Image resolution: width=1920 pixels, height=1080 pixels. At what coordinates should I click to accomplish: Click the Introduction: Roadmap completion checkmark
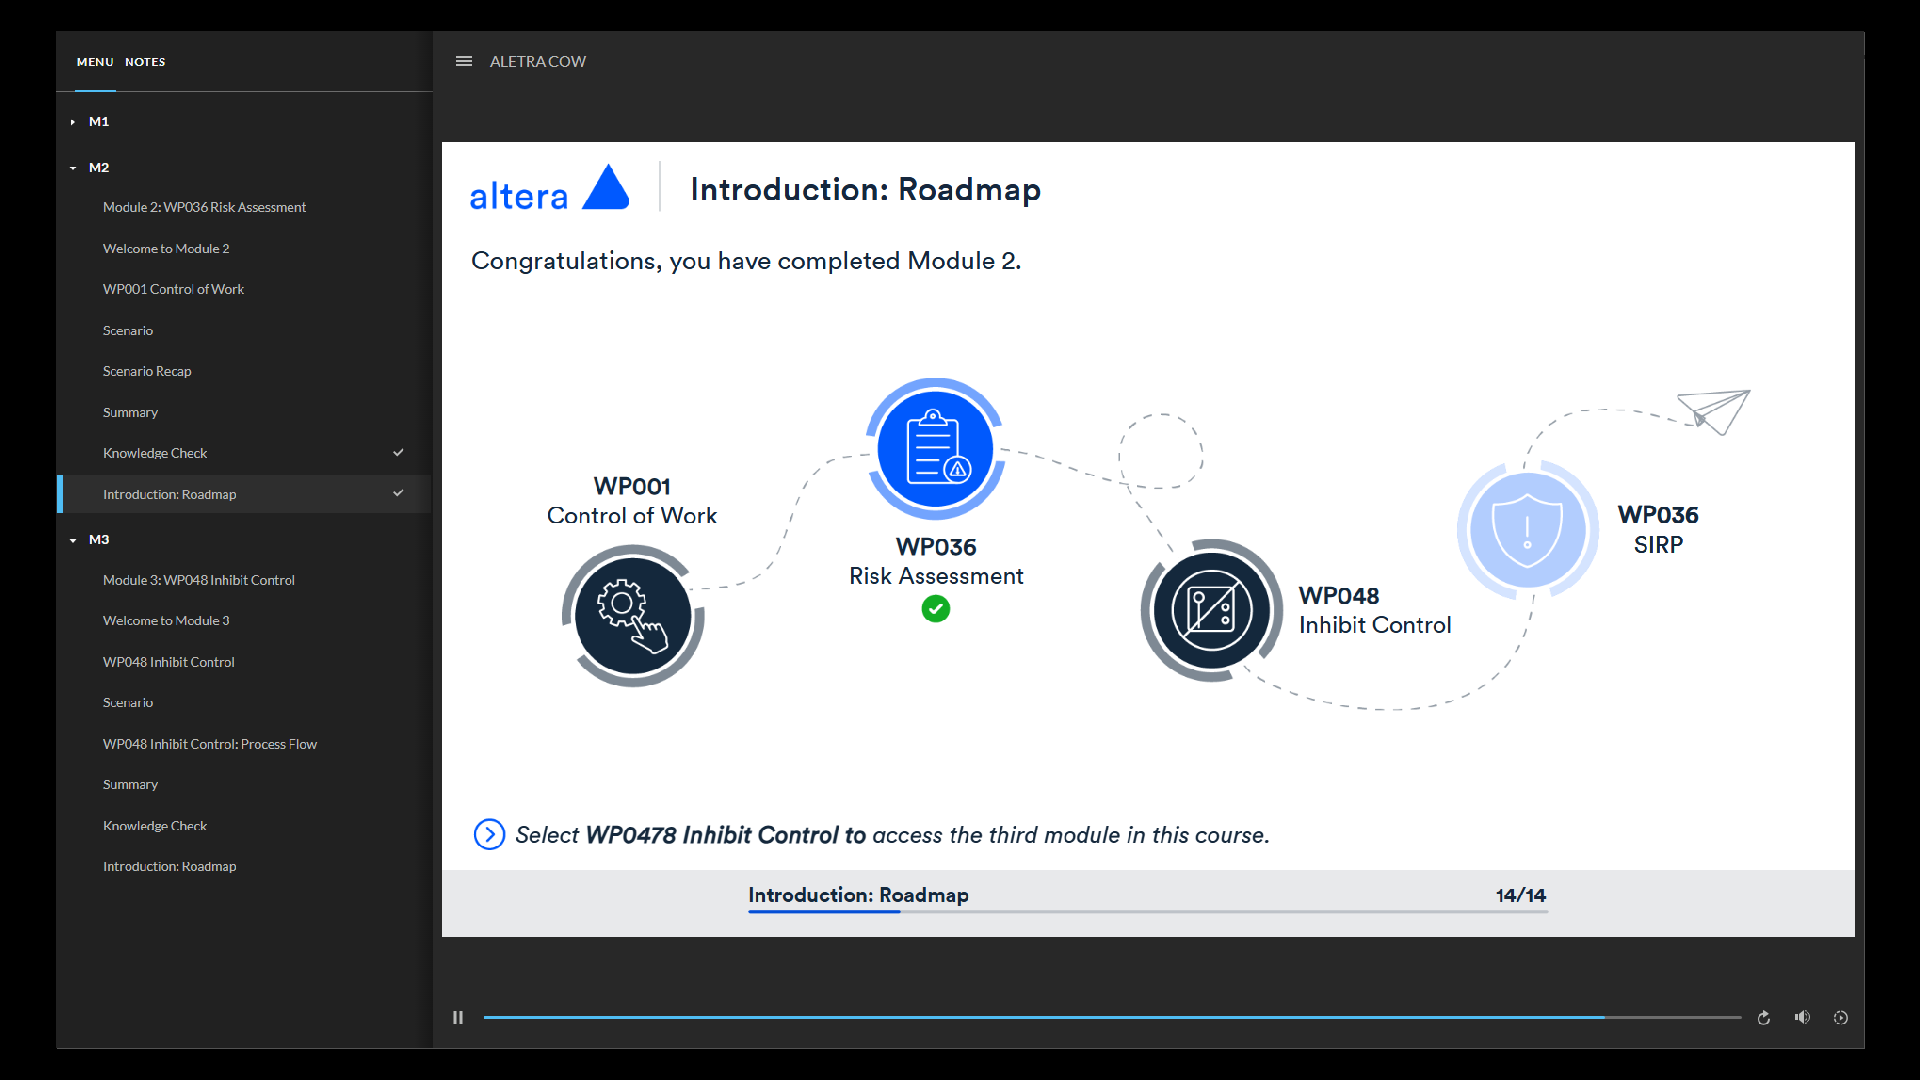click(x=398, y=494)
